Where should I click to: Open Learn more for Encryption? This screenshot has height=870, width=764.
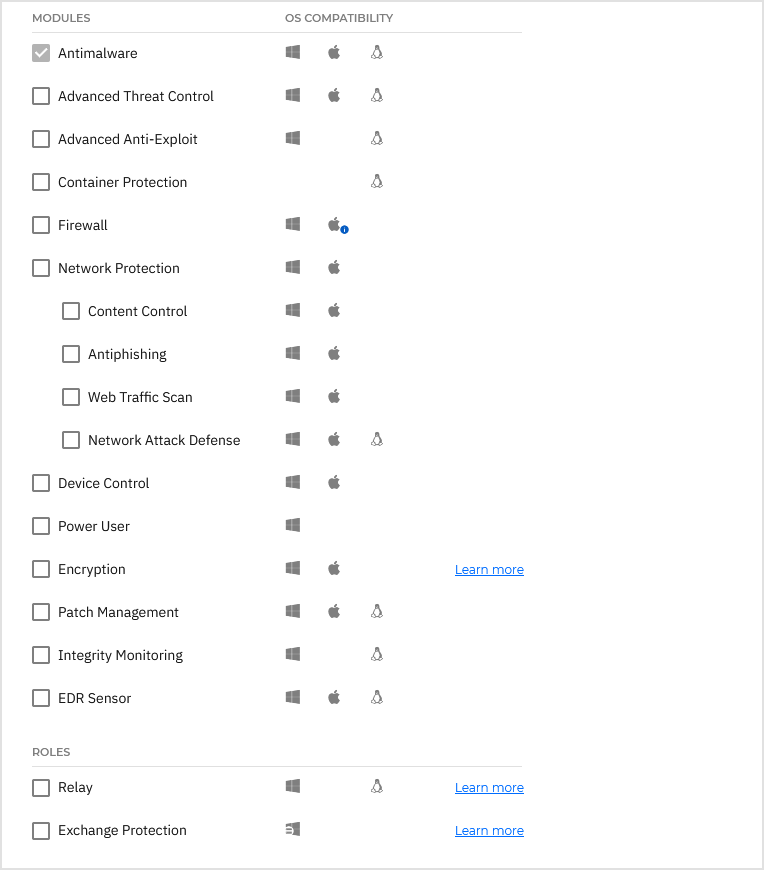pyautogui.click(x=489, y=569)
